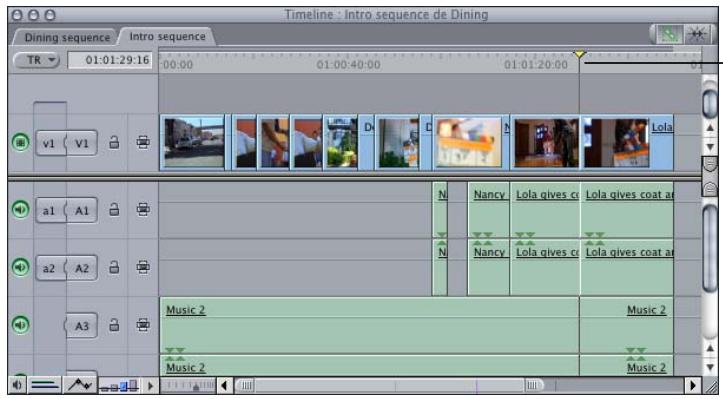
Task: Click the 01:00:40:00 ruler position
Action: pyautogui.click(x=349, y=65)
